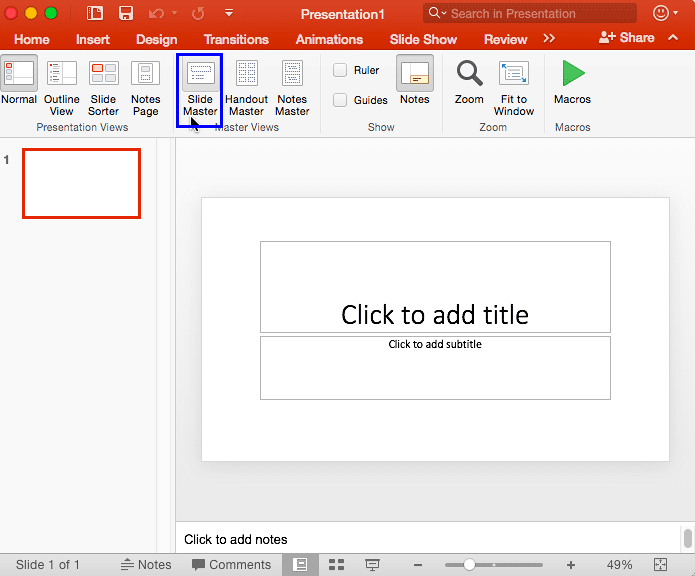Click the Share button

[x=627, y=38]
